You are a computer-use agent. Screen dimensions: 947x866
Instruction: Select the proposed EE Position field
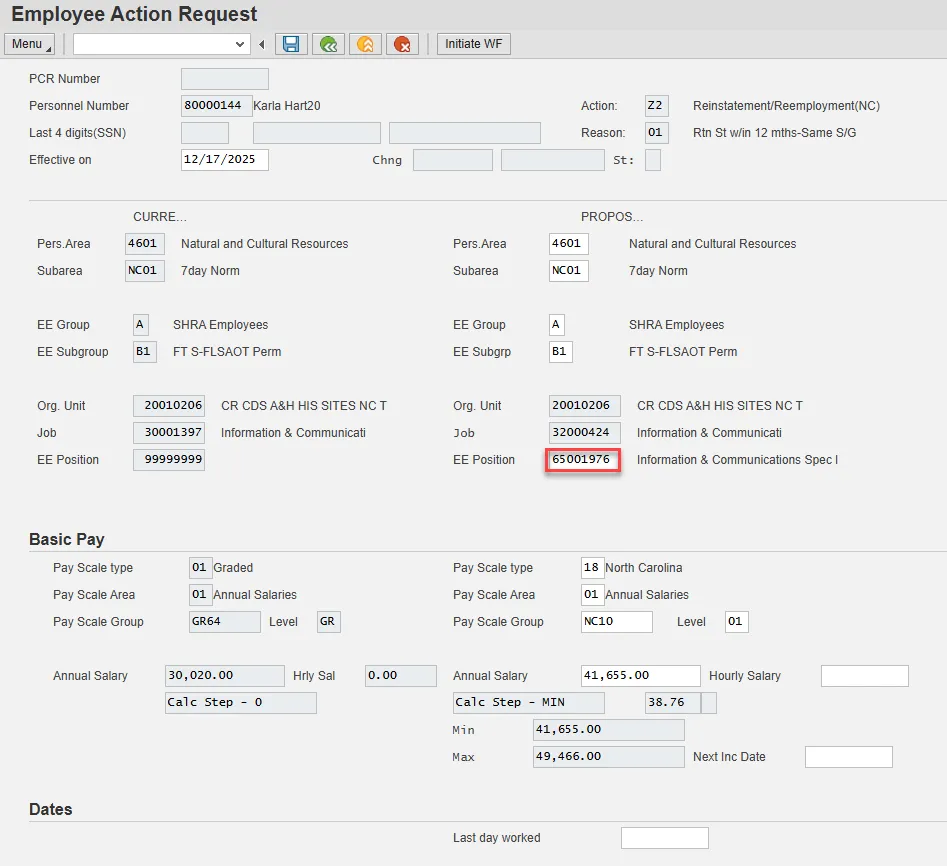(583, 460)
